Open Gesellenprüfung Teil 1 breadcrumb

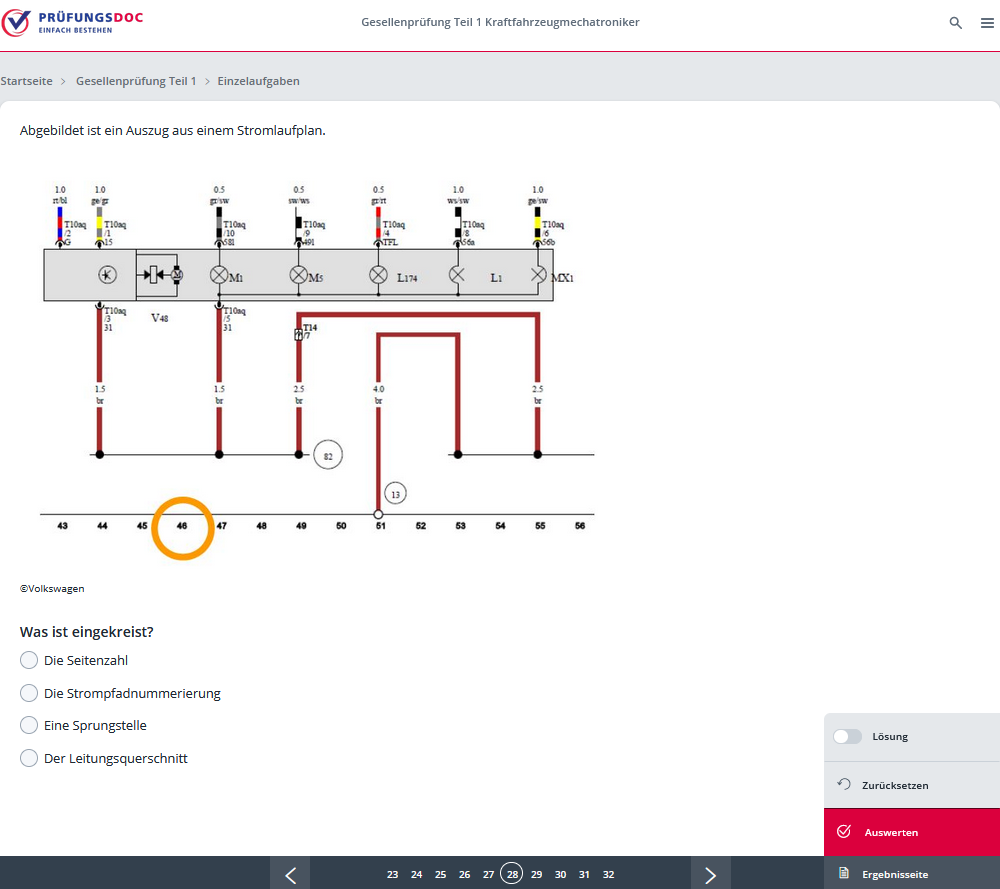136,81
